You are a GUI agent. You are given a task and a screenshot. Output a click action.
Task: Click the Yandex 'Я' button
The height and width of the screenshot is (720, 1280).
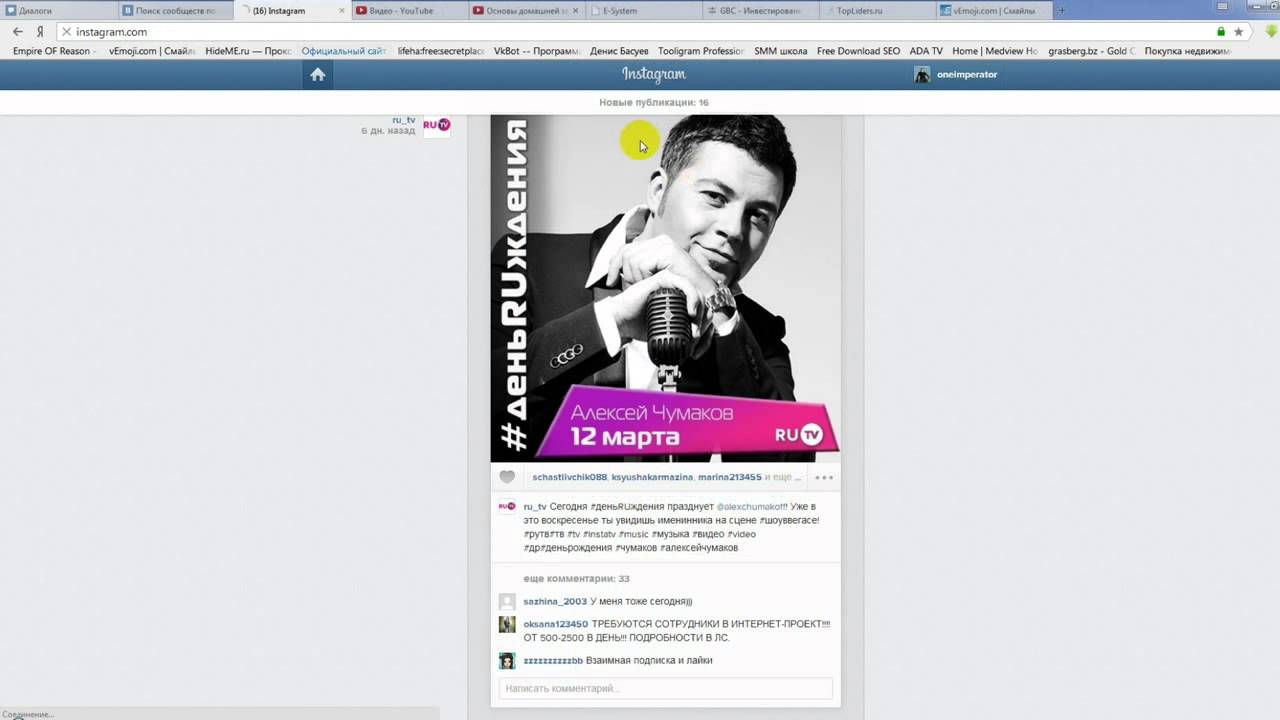(40, 32)
